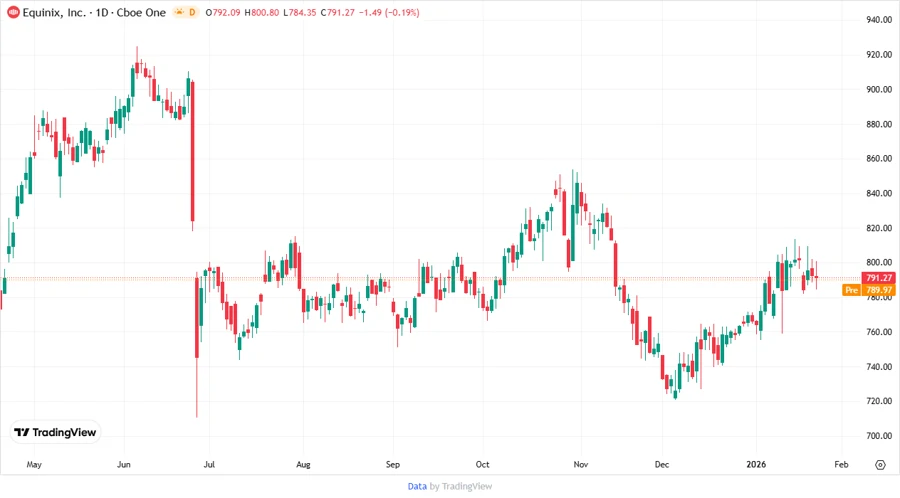Click the 820.00 price axis label
This screenshot has height=498, width=900.
coord(879,228)
